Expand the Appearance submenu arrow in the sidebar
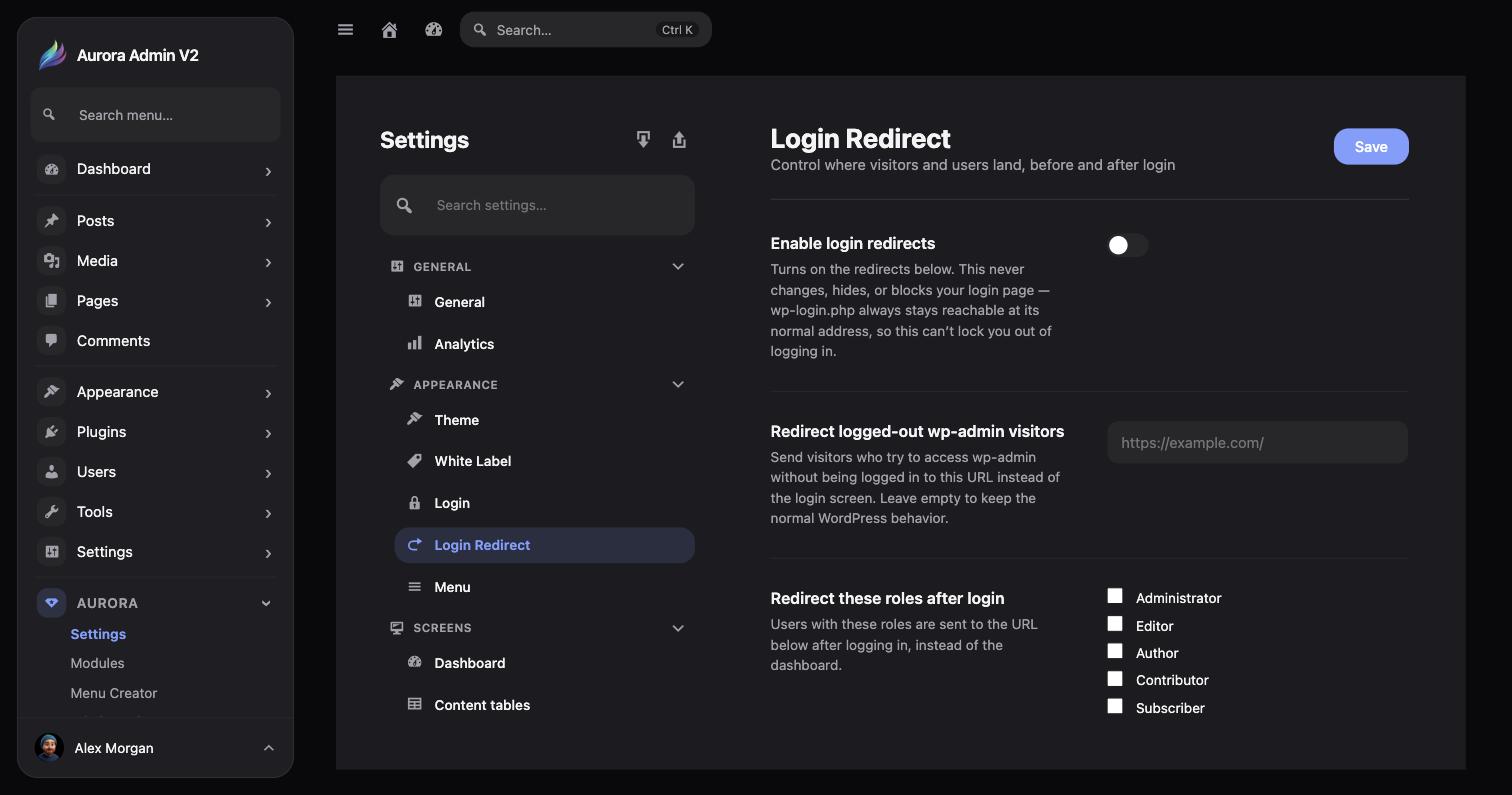 click(x=268, y=393)
